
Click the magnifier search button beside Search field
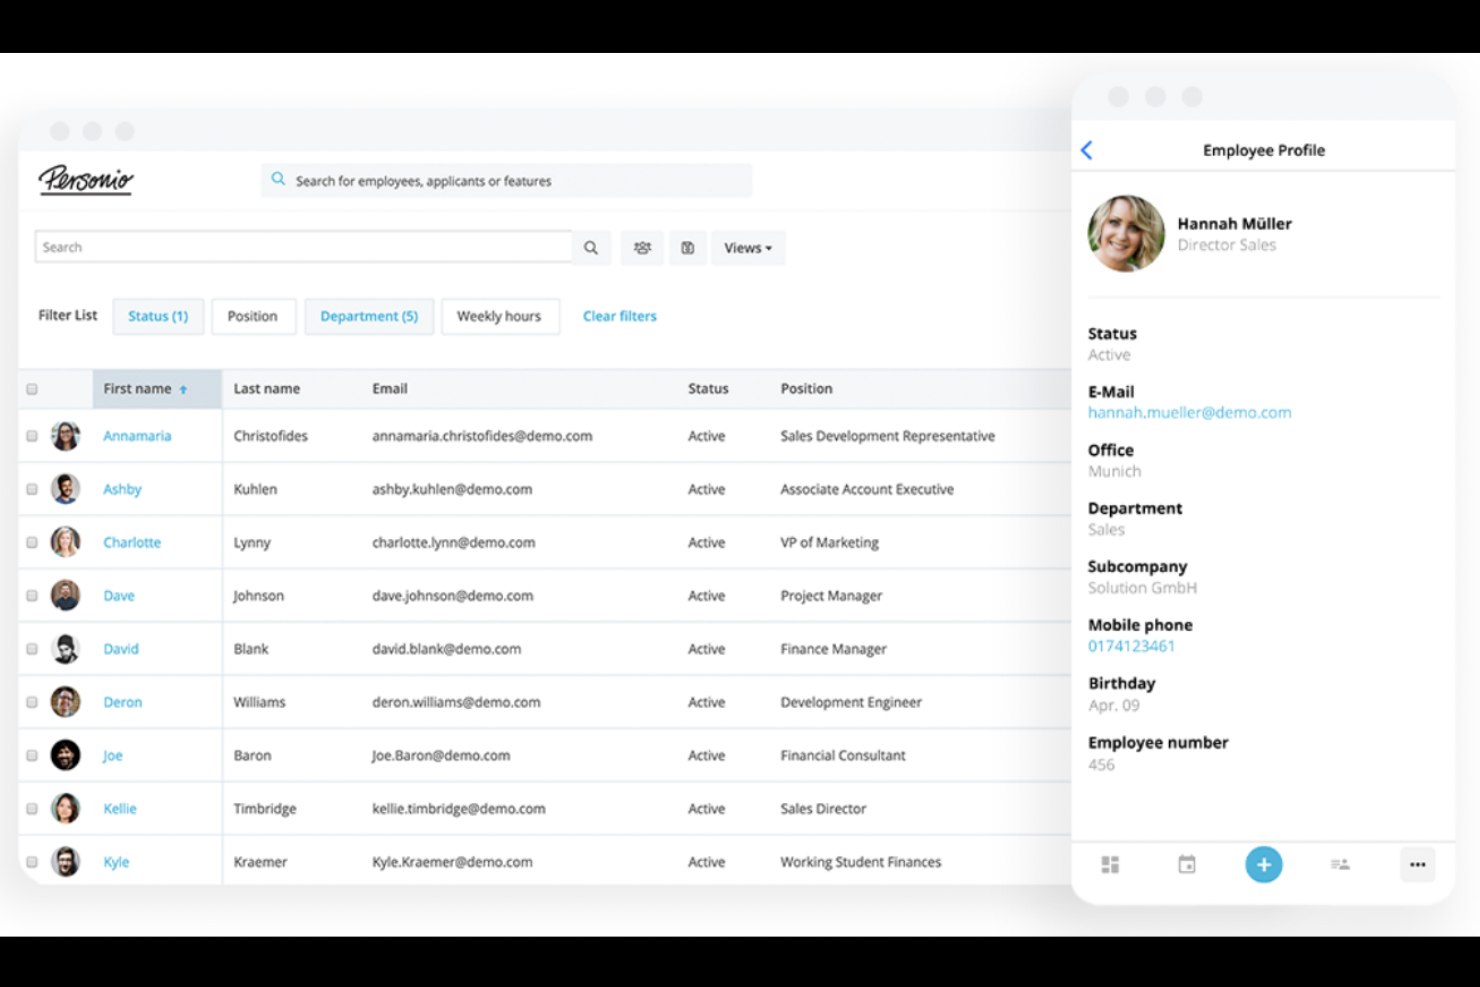[x=591, y=248]
